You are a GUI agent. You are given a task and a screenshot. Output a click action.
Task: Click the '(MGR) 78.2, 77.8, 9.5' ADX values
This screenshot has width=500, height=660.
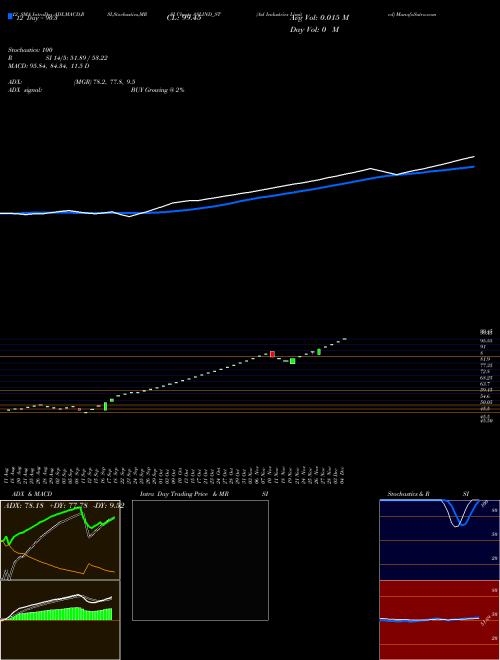point(104,82)
